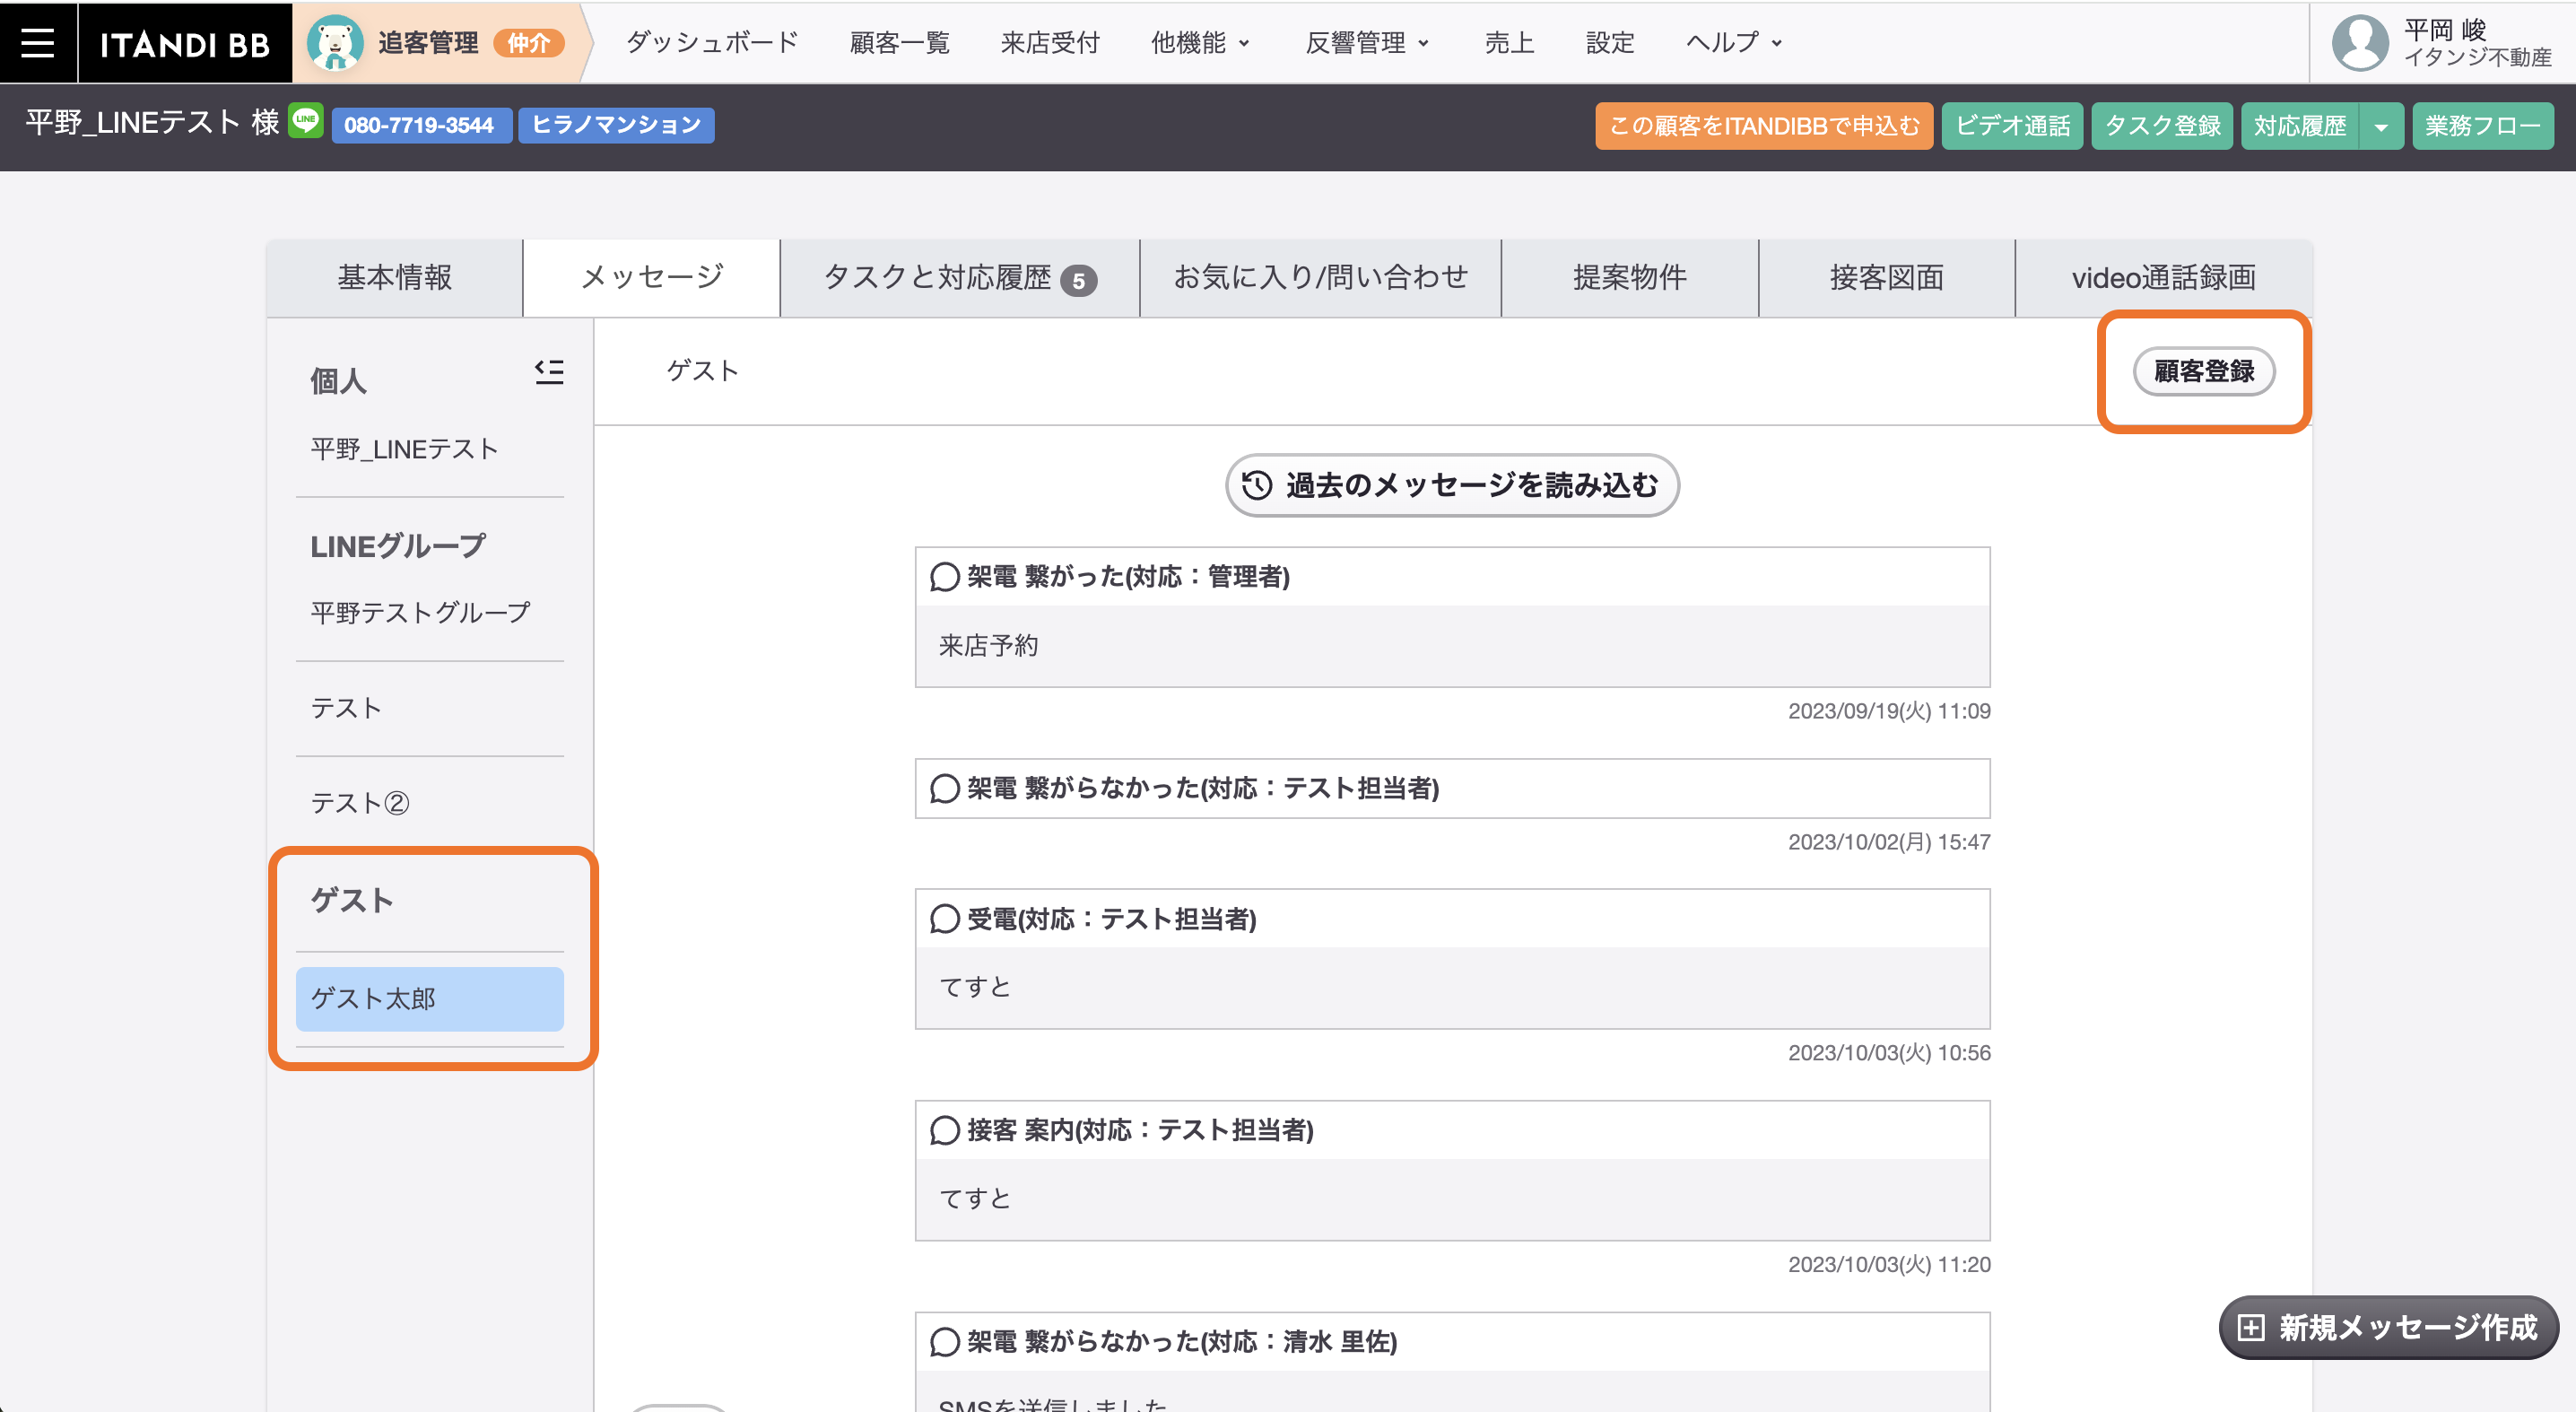Click the timestamp 2023/10/02(月) 15:47
The width and height of the screenshot is (2576, 1412).
point(1889,843)
